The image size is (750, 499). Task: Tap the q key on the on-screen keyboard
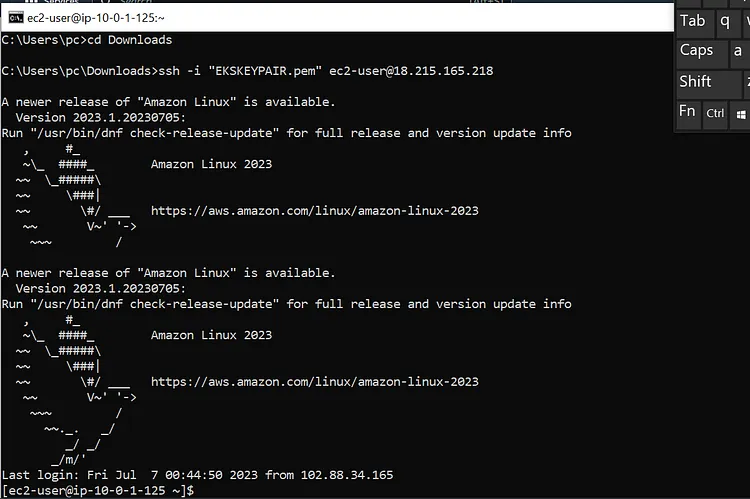tap(727, 22)
